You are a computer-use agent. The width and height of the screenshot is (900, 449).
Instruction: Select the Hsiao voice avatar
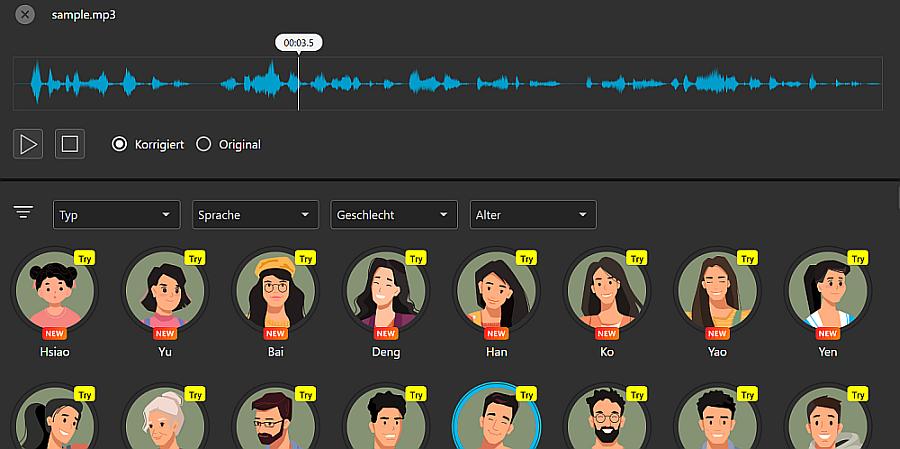(x=54, y=293)
